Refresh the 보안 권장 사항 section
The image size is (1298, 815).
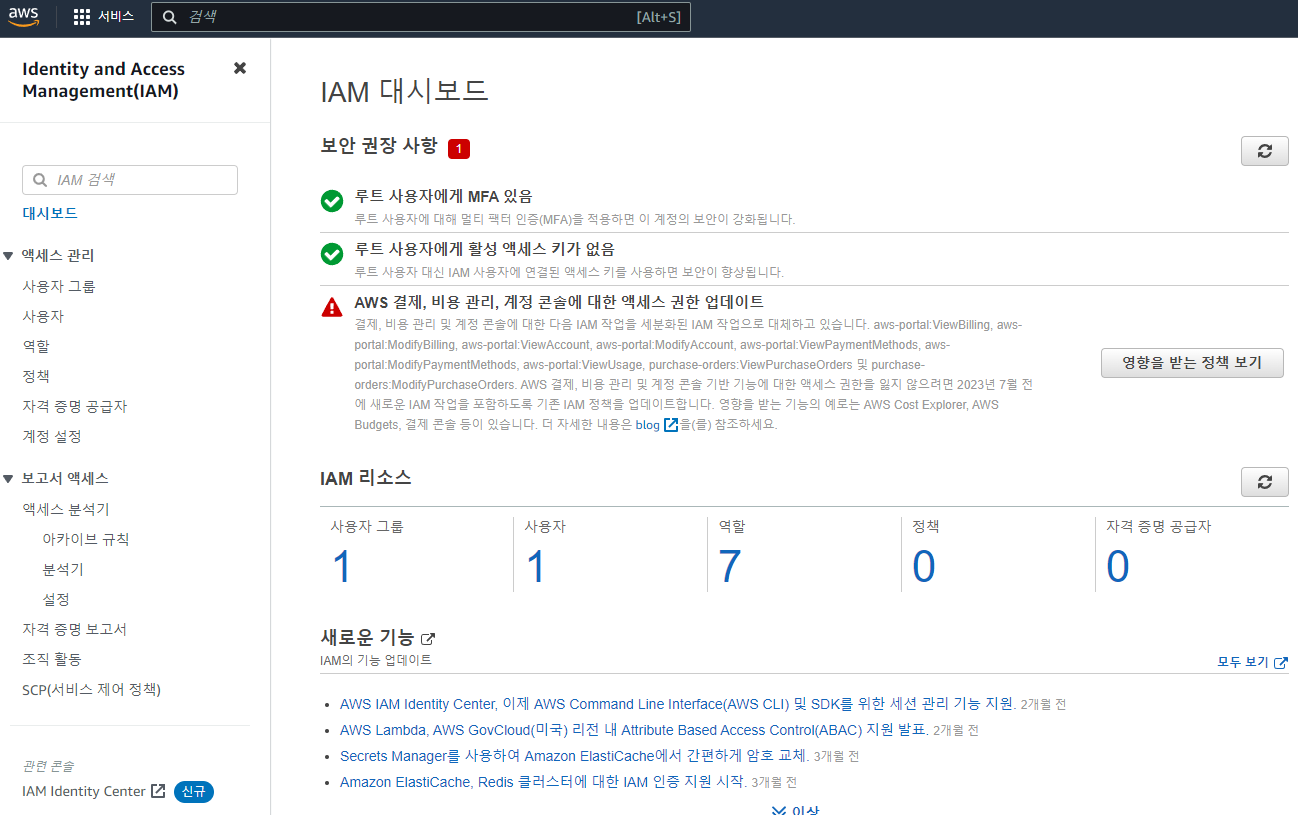(1265, 151)
